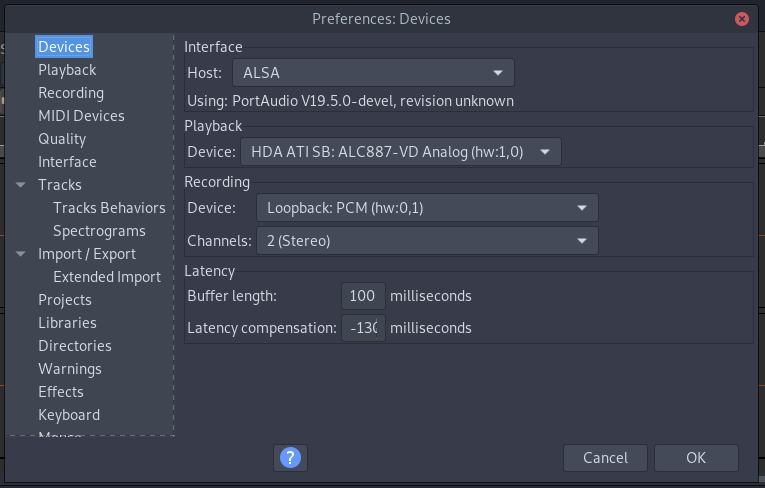Select Warnings category

[70, 369]
